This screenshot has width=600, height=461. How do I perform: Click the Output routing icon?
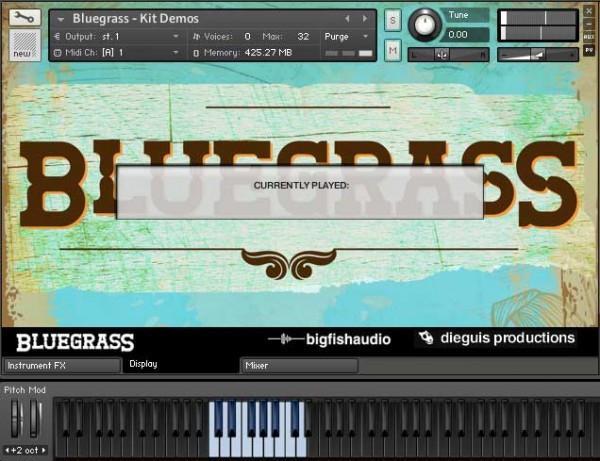click(x=57, y=36)
